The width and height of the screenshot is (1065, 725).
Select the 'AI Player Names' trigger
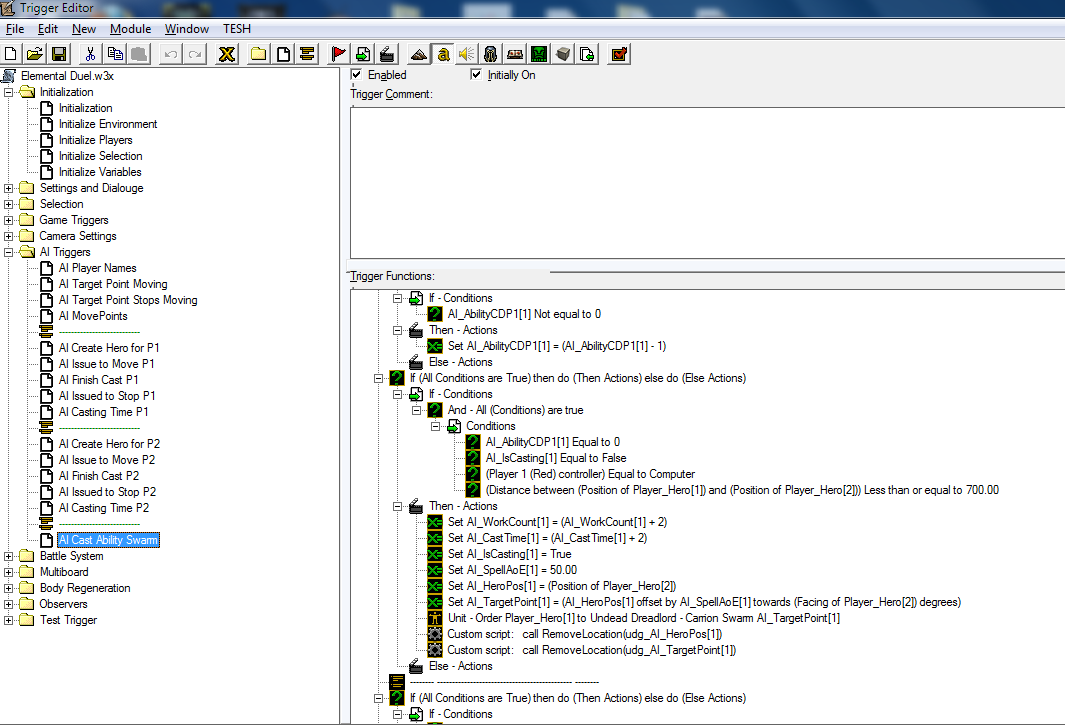click(97, 268)
